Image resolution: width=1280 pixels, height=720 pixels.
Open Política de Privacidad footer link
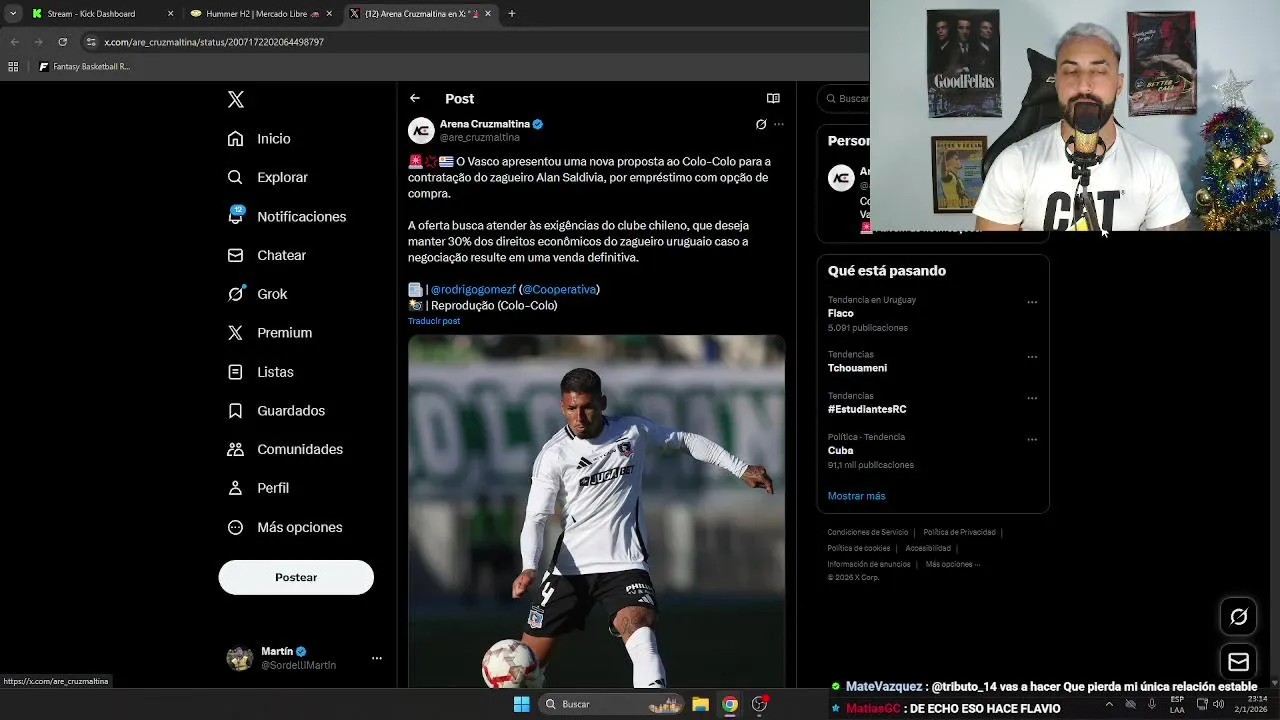coord(959,532)
